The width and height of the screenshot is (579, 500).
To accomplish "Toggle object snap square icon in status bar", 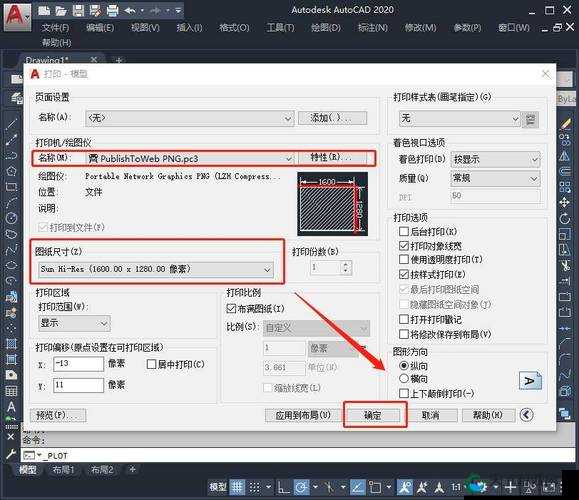I will [375, 487].
